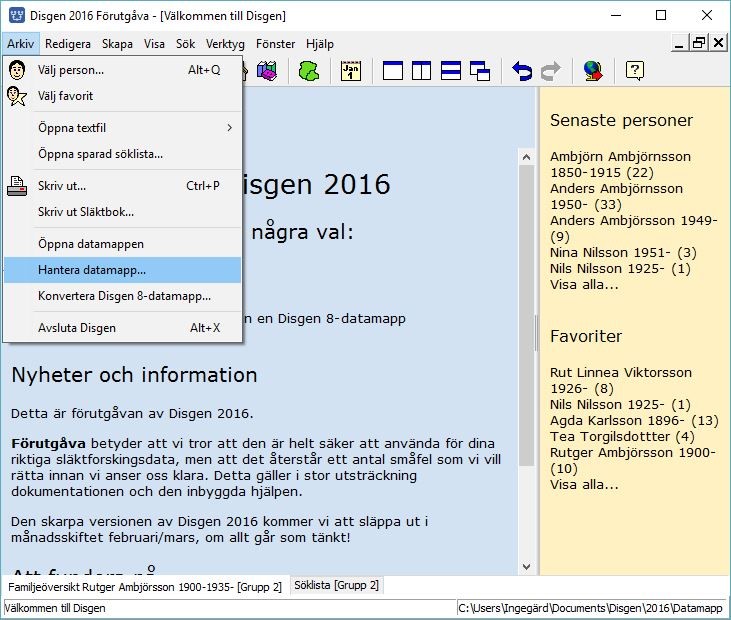Select Hantera datamapp... entry
Image resolution: width=731 pixels, height=620 pixels.
tap(123, 270)
